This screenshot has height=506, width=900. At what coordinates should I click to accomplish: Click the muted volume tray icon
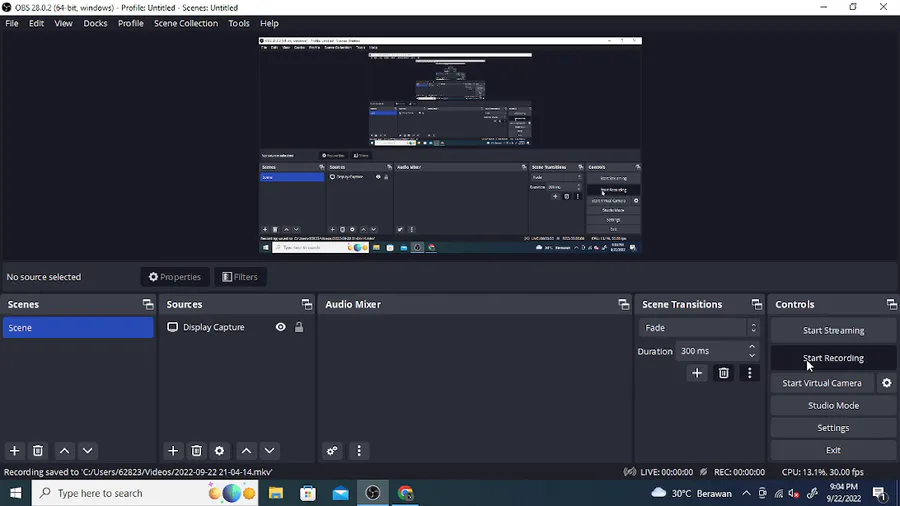point(794,493)
